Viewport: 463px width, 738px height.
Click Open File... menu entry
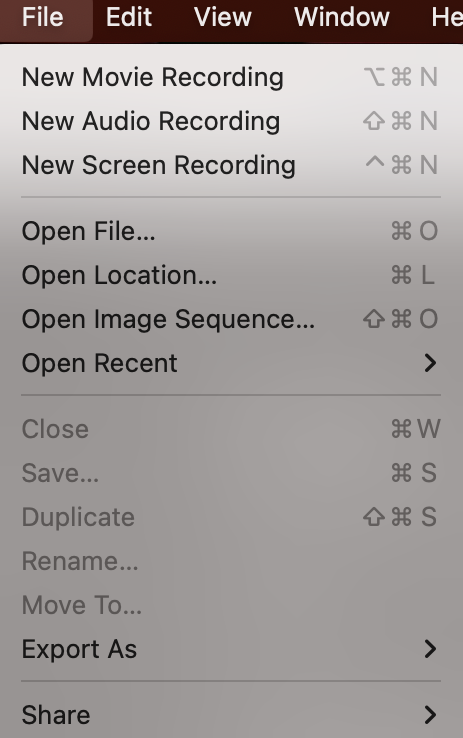point(231,231)
